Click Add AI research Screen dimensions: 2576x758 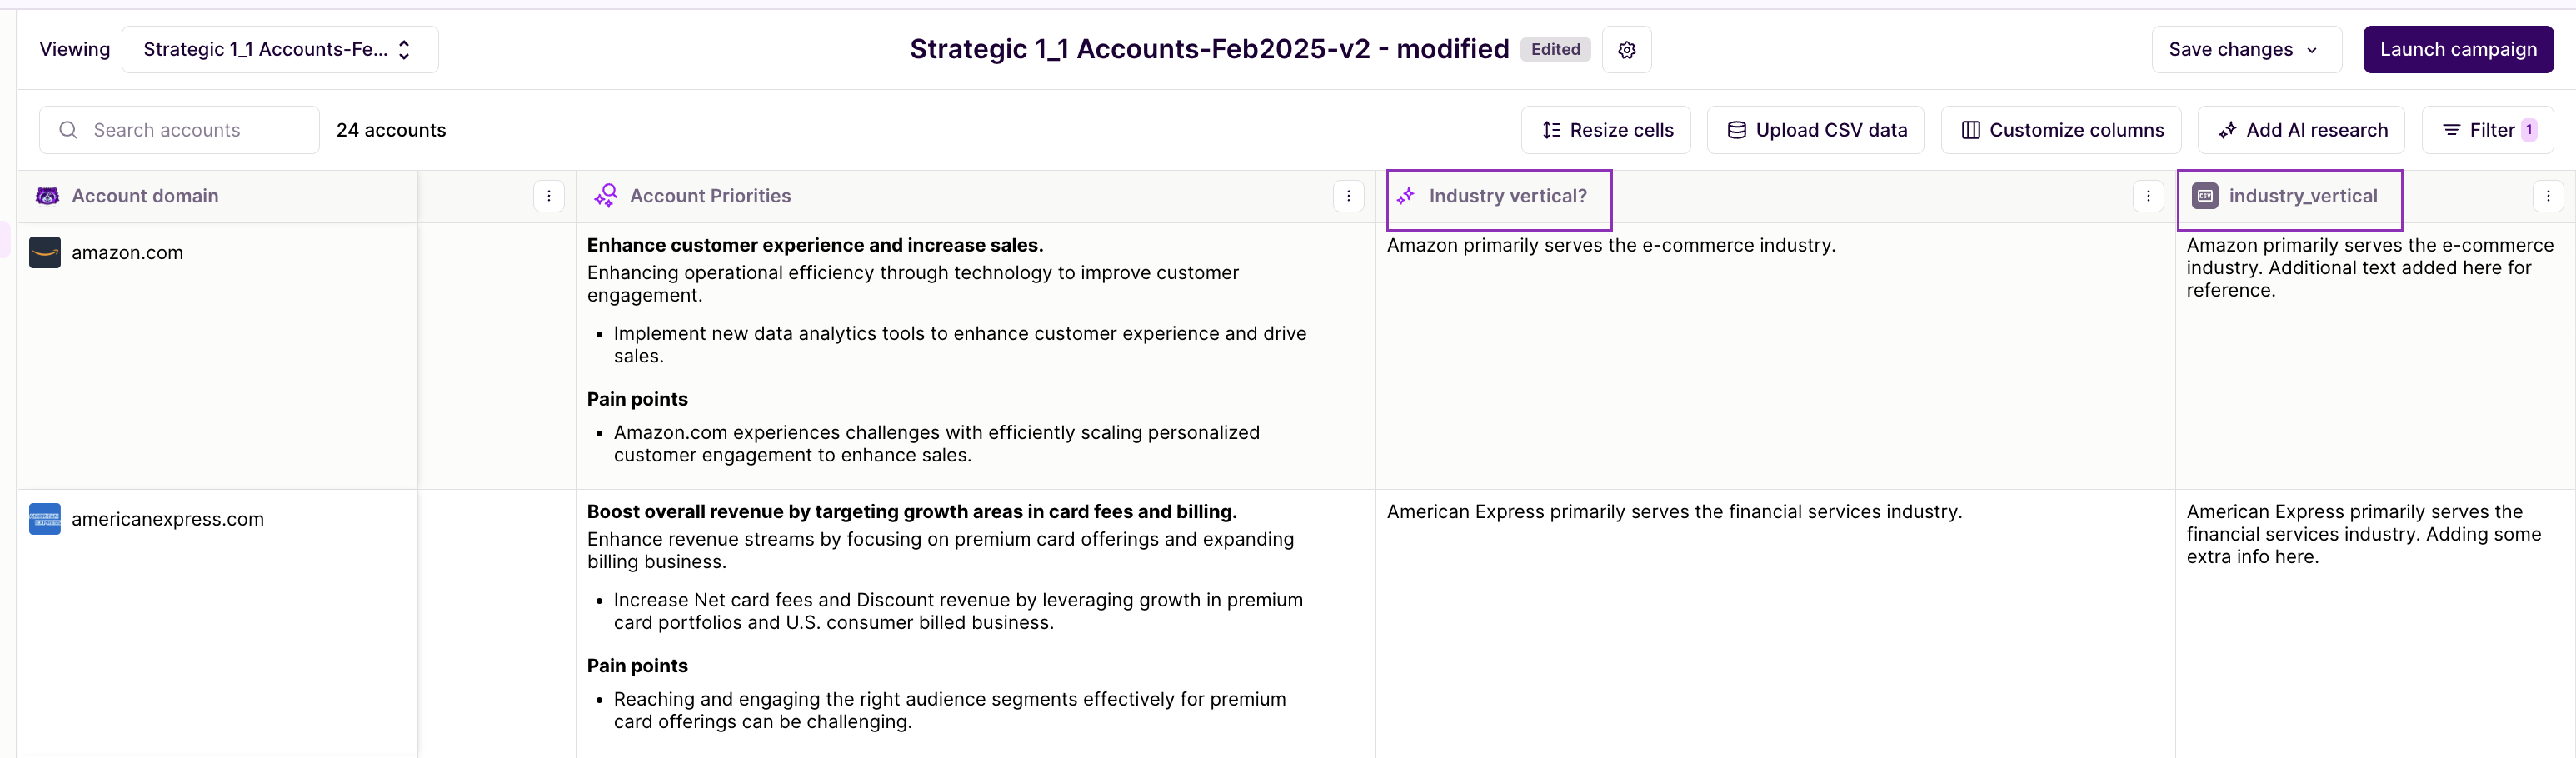[x=2300, y=130]
